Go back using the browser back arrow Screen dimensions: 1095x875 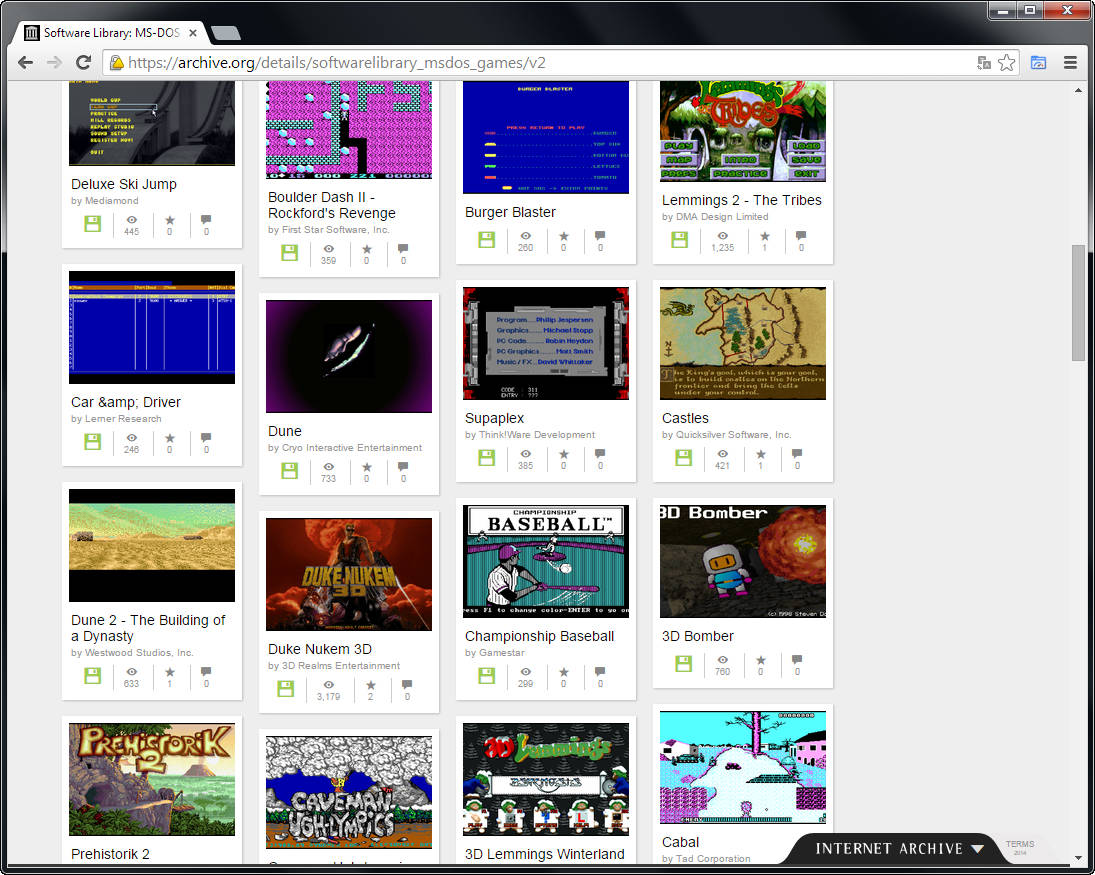(x=26, y=63)
